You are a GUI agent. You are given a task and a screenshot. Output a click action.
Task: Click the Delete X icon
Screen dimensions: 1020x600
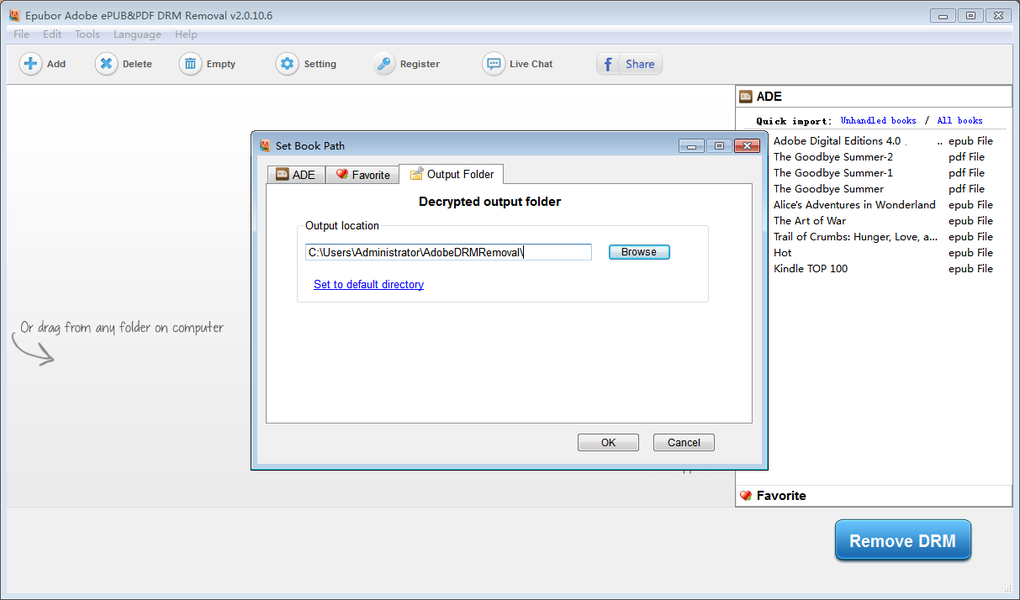pos(106,64)
